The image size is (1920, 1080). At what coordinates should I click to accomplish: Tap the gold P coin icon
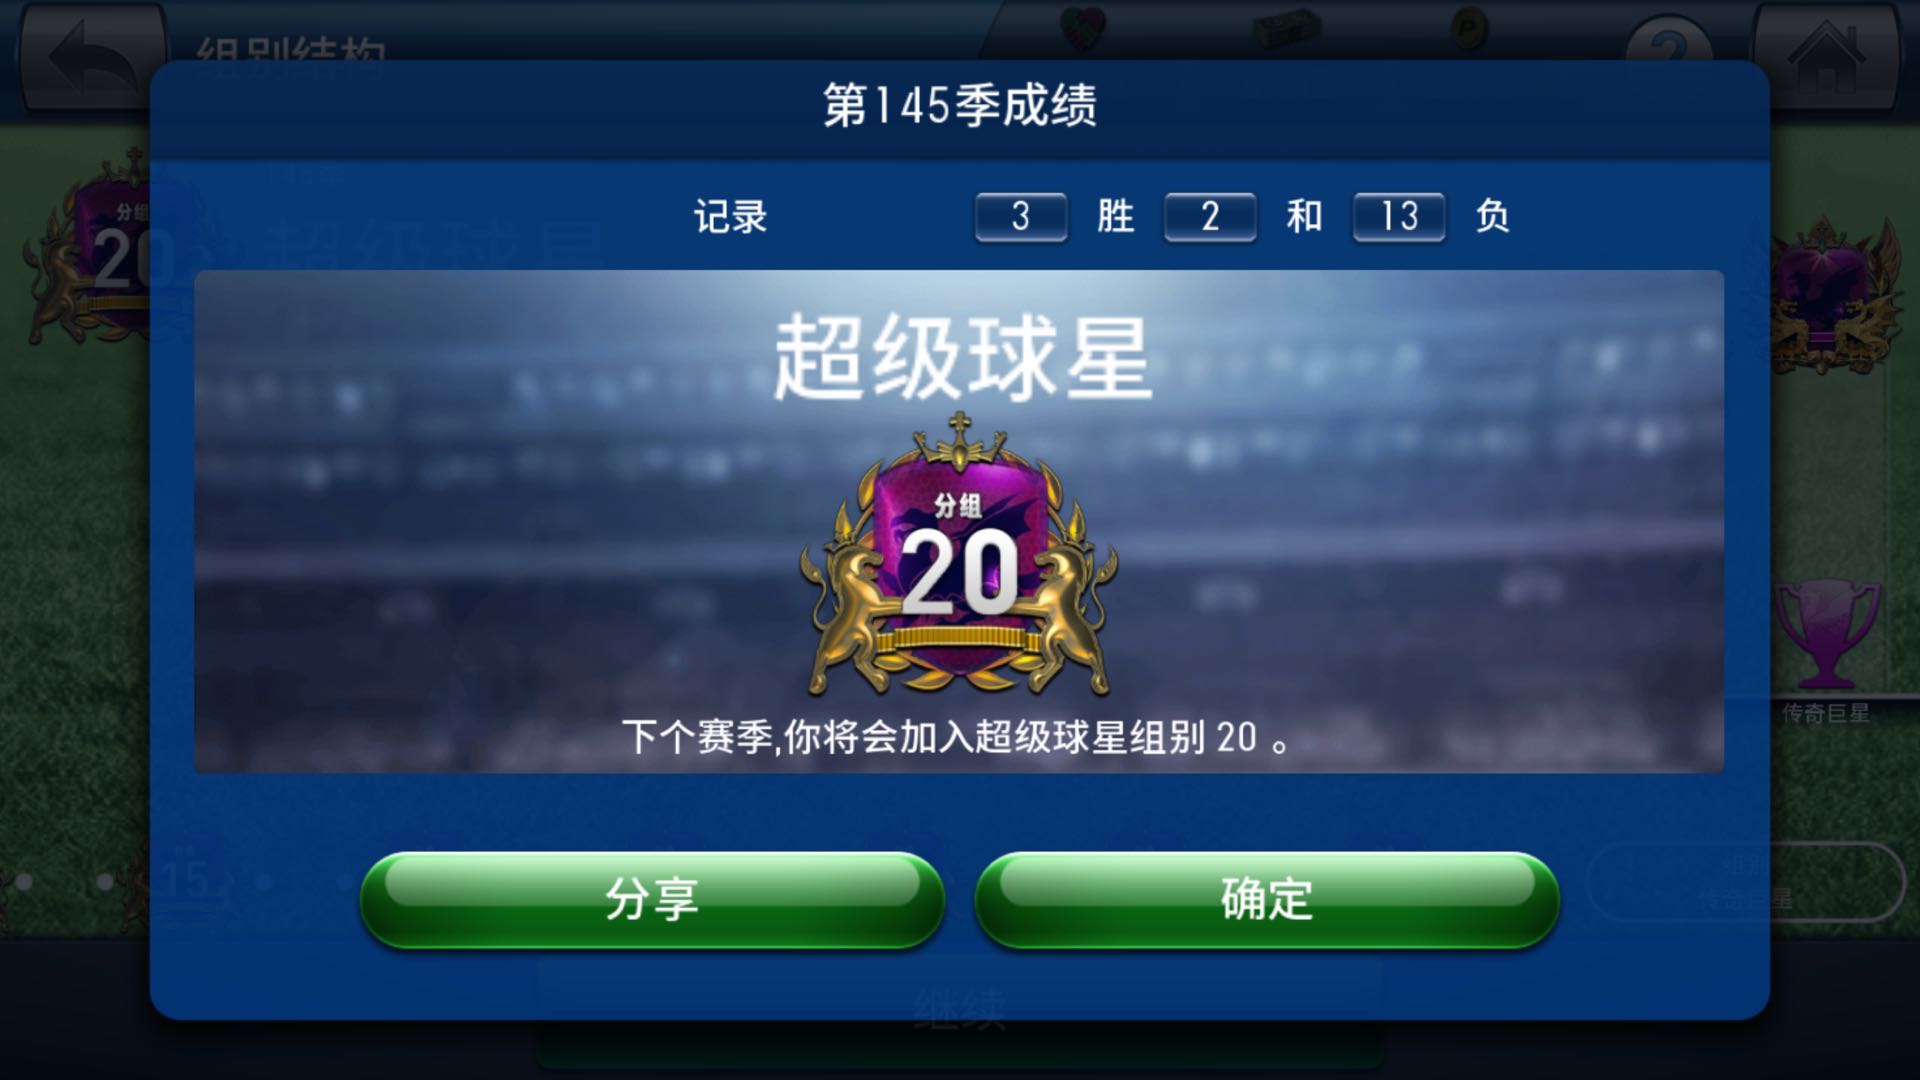(1469, 27)
